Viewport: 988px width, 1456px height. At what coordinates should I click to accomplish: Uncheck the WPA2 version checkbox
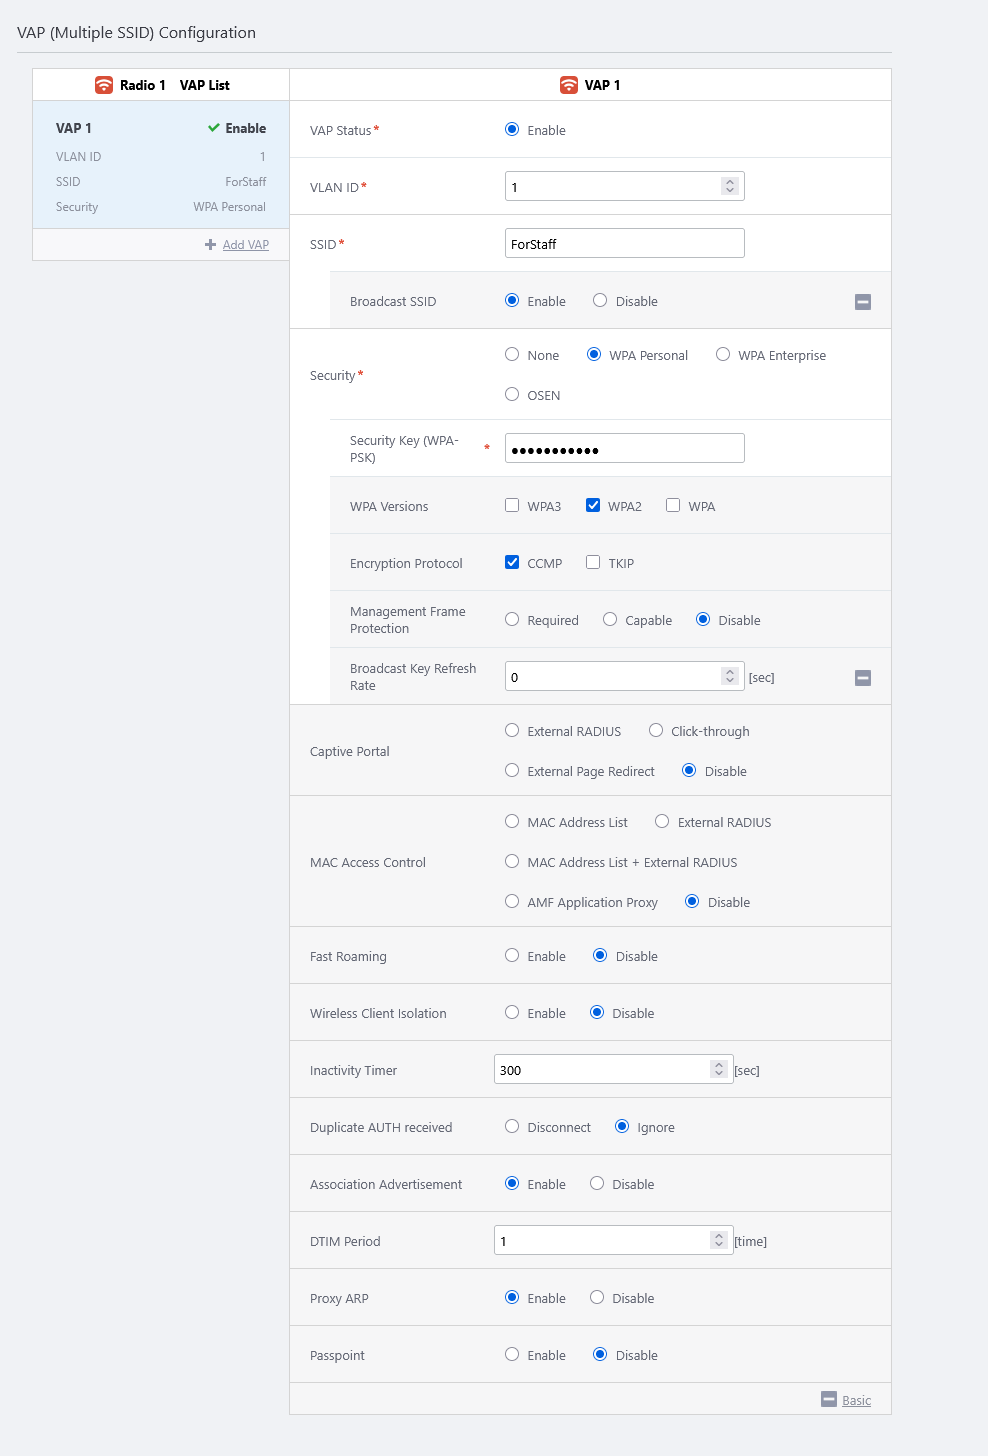pyautogui.click(x=593, y=506)
